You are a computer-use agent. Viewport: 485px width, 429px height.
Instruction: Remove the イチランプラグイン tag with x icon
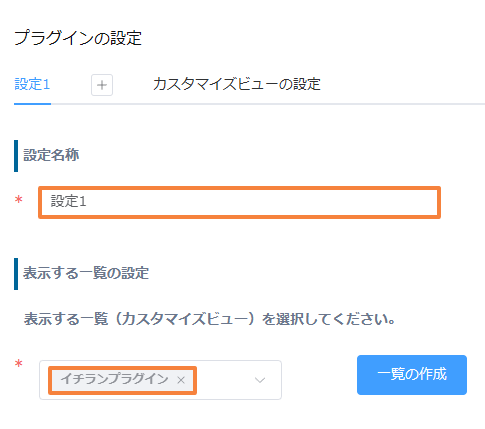[x=181, y=380]
